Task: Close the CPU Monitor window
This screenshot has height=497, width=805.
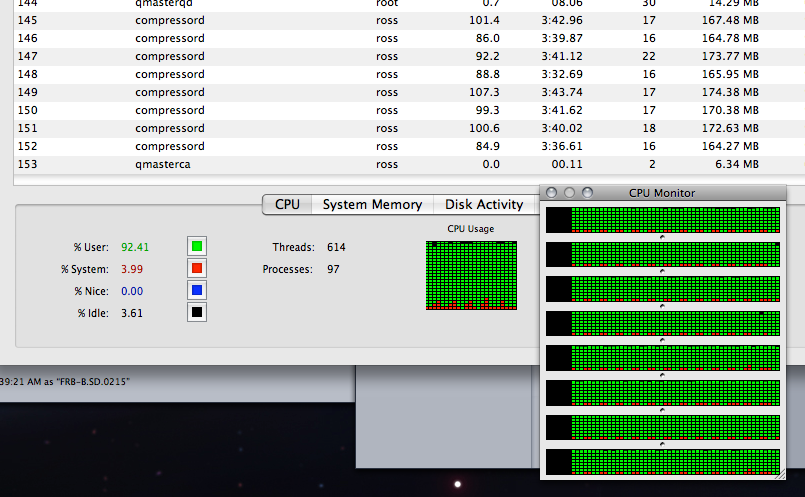Action: click(x=551, y=193)
